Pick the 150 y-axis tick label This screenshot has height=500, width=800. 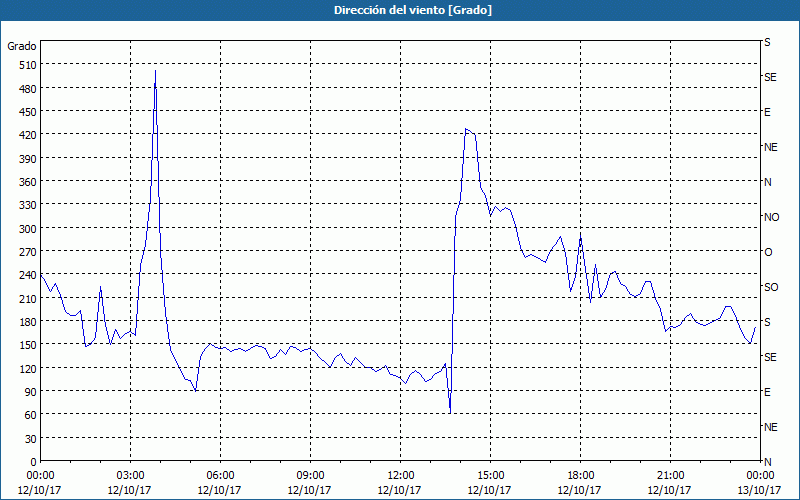click(x=28, y=345)
